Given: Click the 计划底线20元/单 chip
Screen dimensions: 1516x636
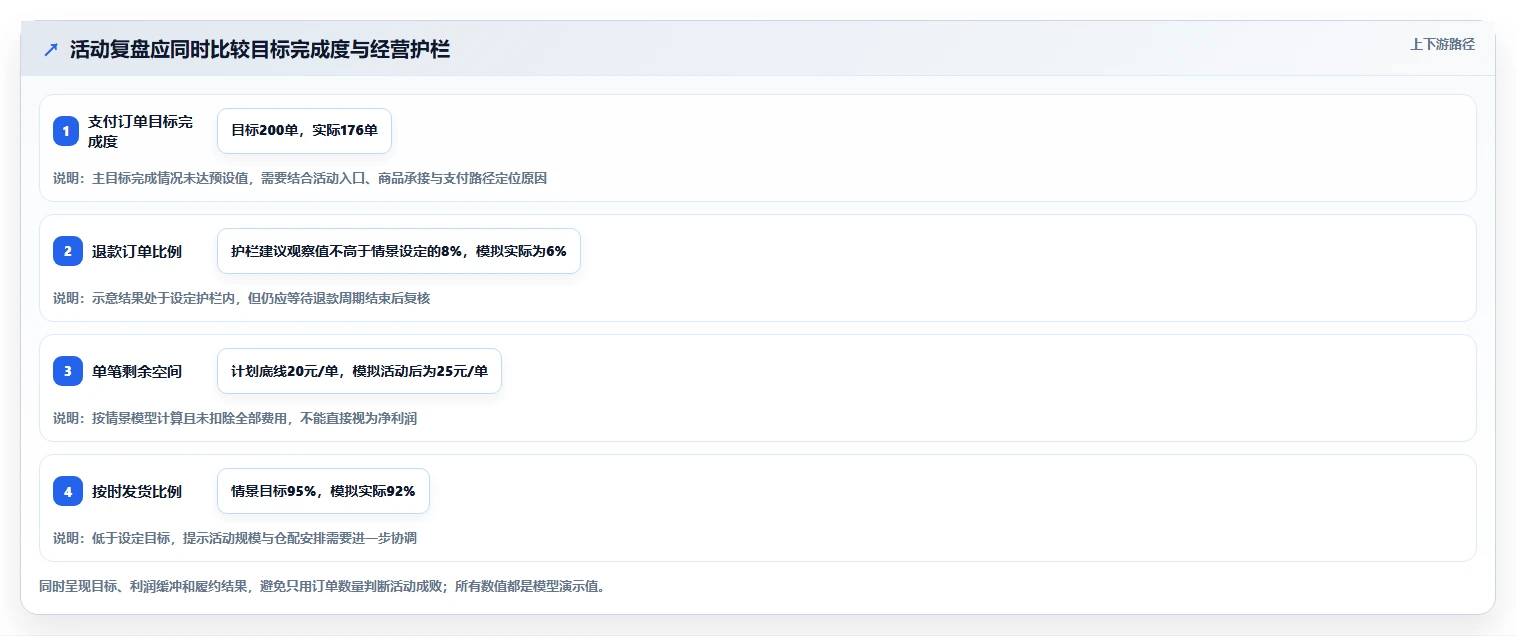Looking at the screenshot, I should coord(359,371).
